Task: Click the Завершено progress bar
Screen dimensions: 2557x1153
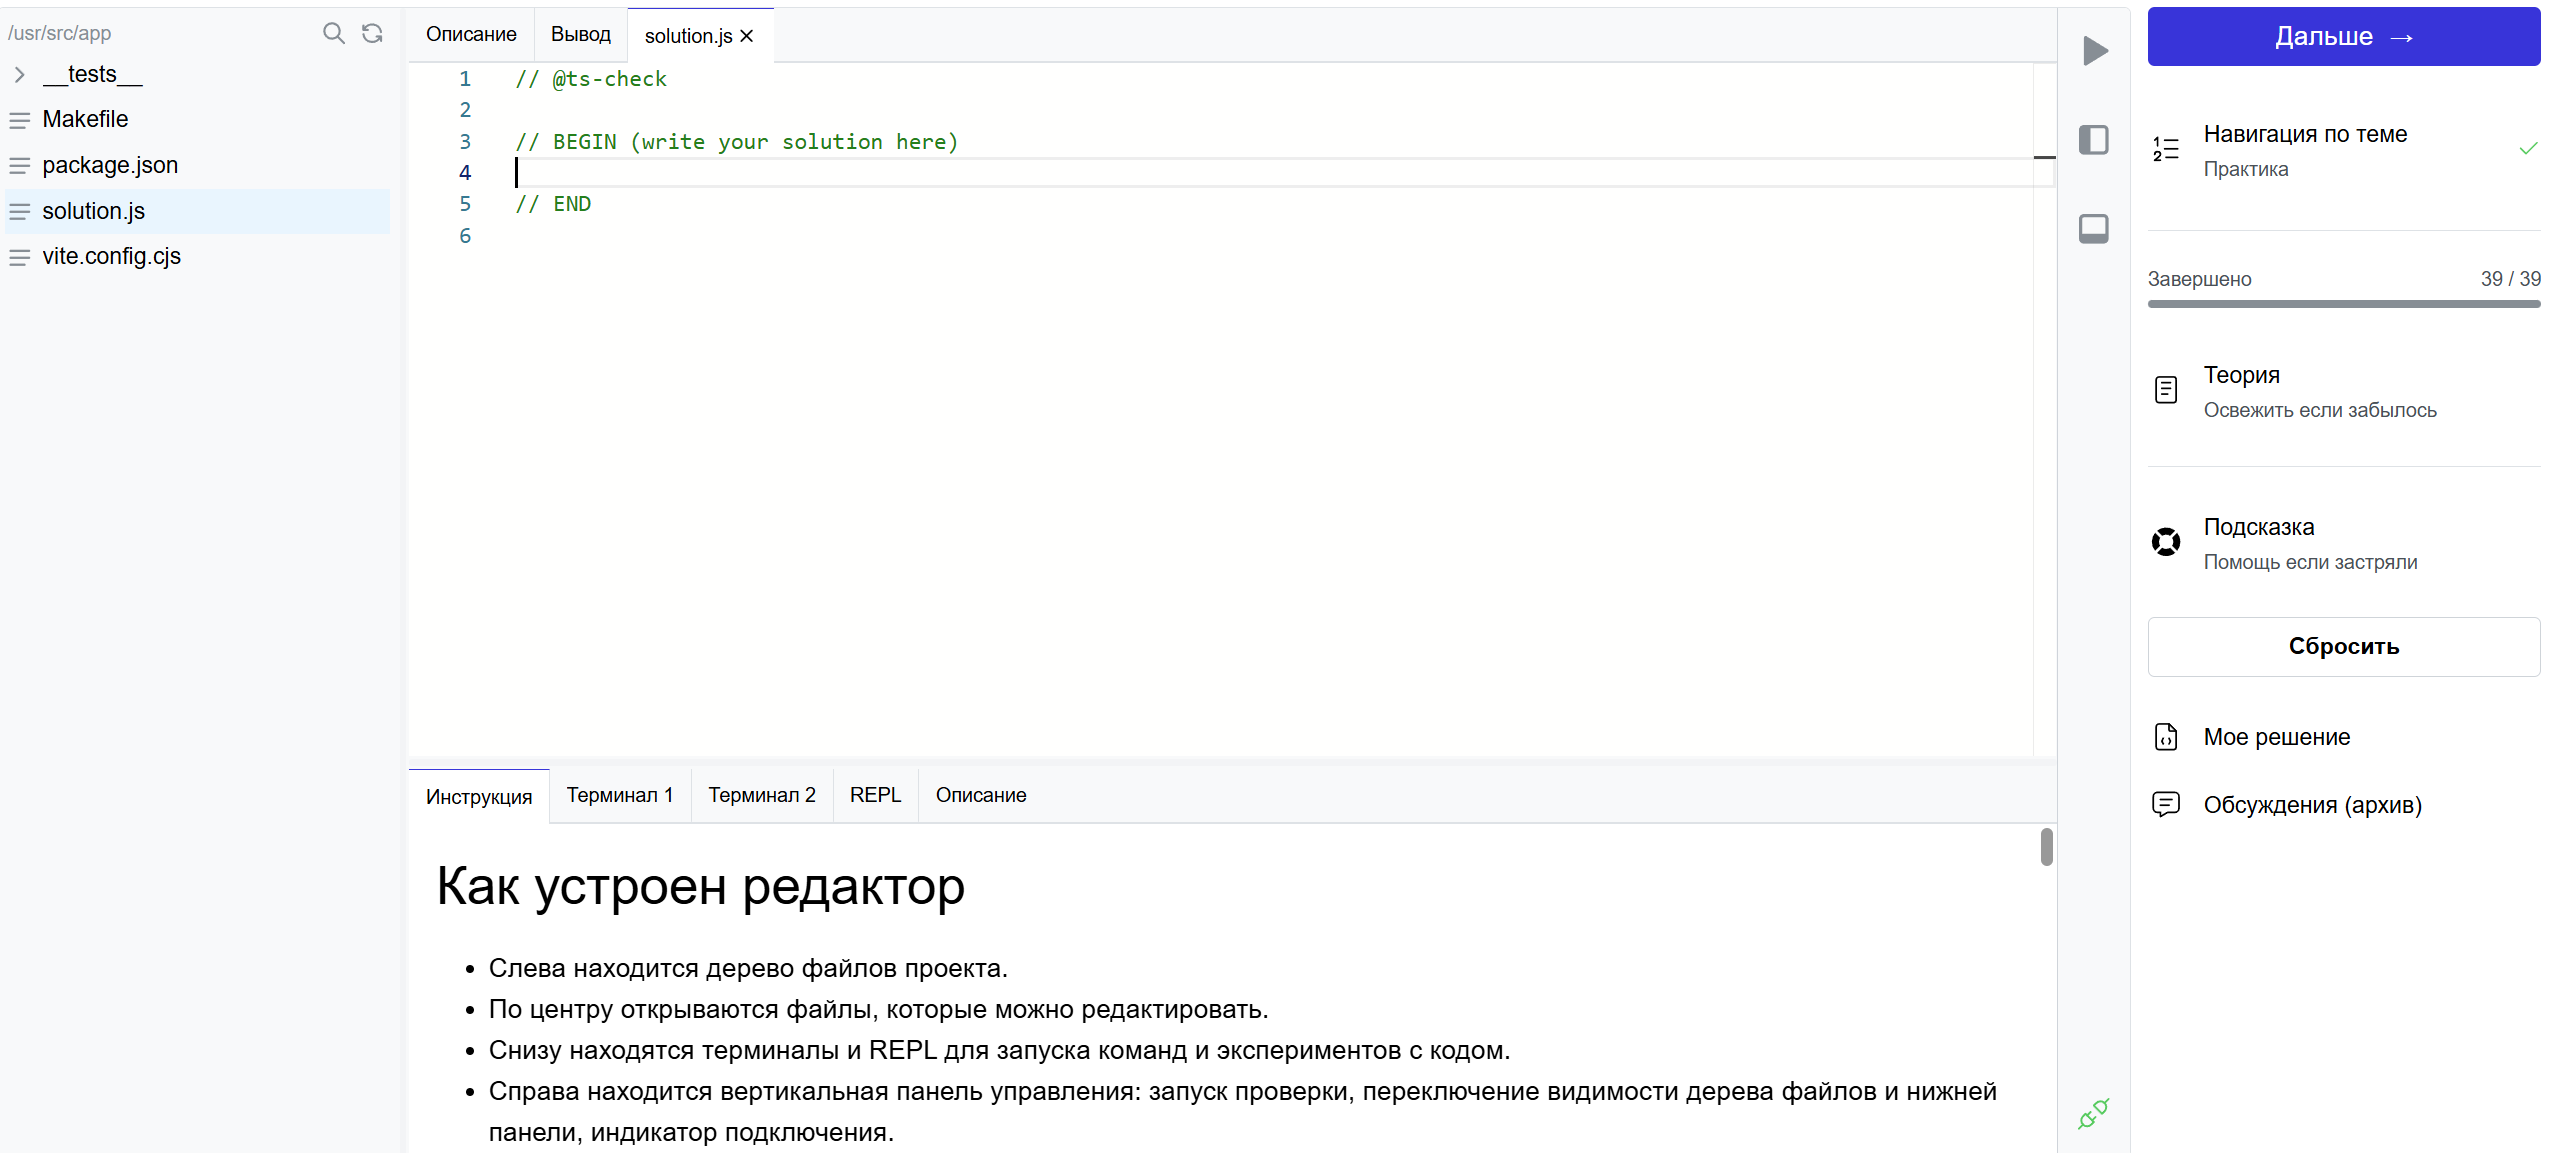Action: (x=2343, y=304)
